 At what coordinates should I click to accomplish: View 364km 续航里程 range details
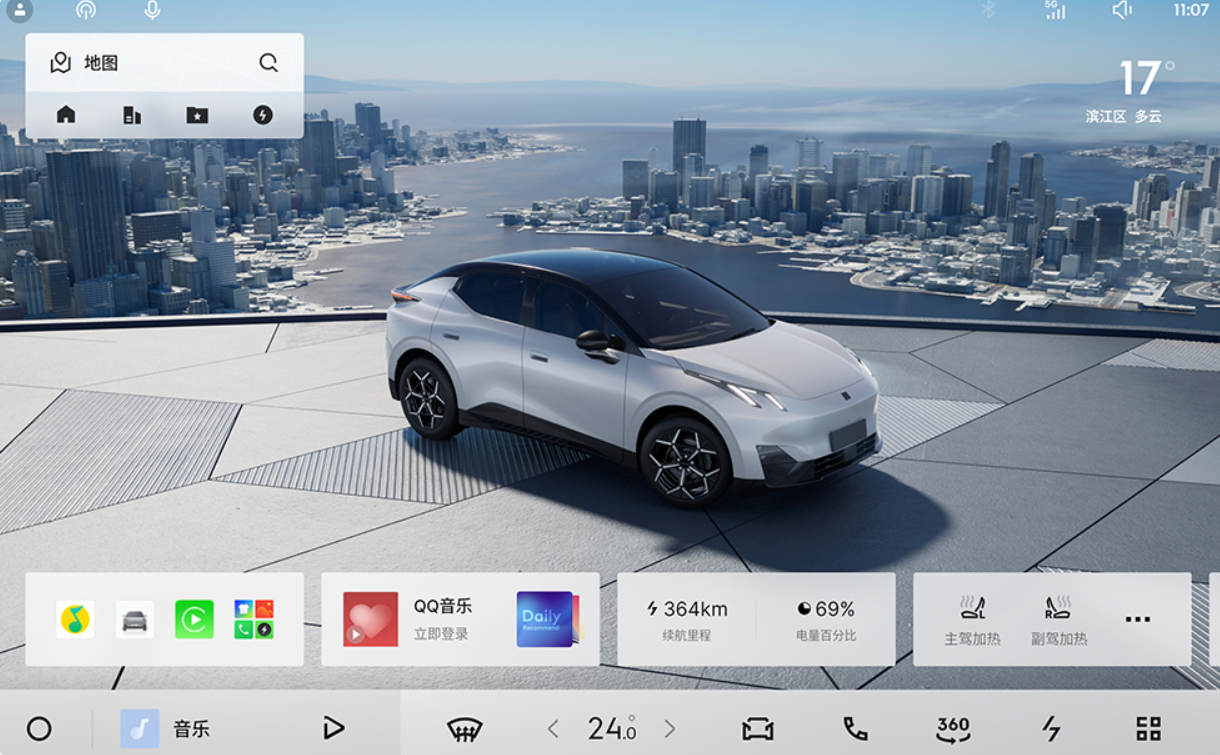pyautogui.click(x=687, y=619)
